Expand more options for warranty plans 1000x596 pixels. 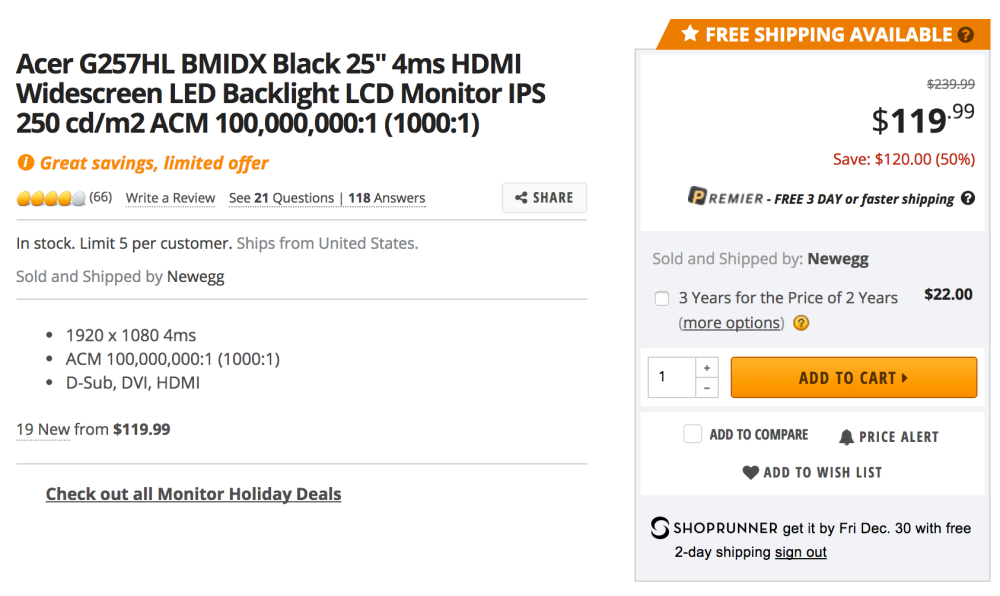point(731,323)
